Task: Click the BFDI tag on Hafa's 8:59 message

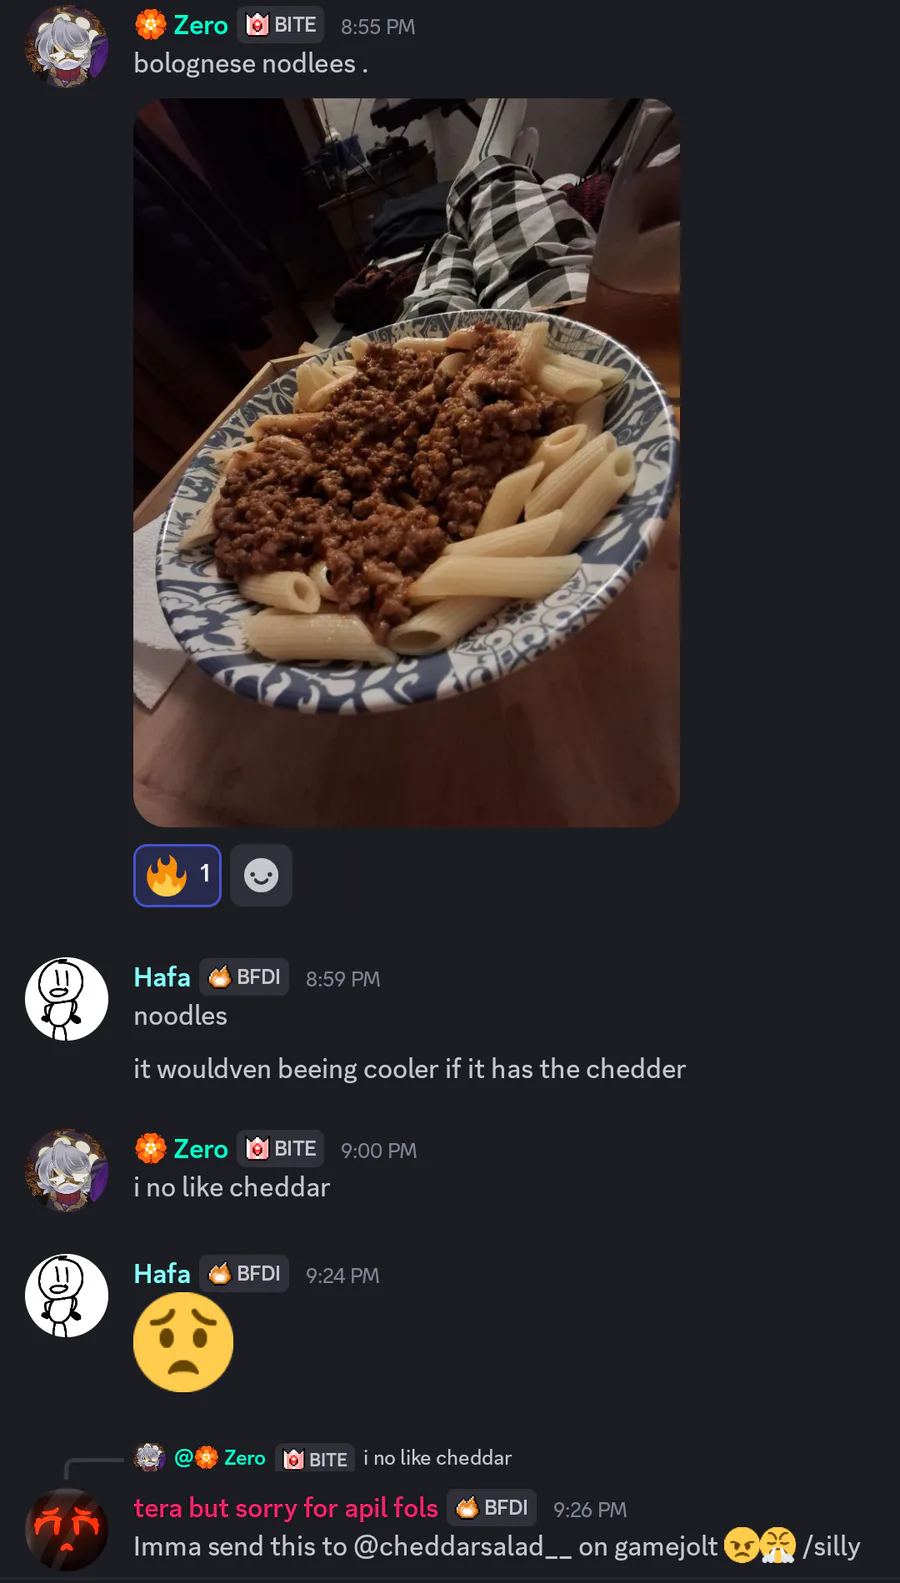Action: pos(245,977)
